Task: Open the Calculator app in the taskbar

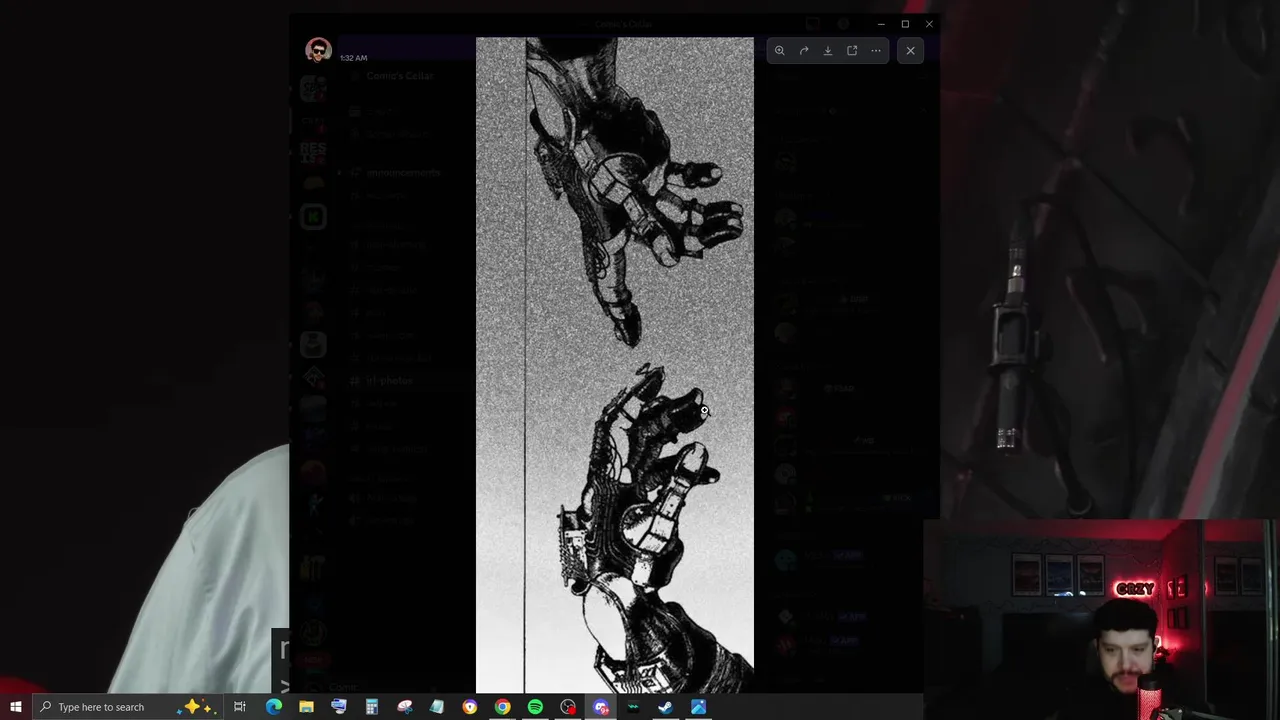Action: click(x=372, y=707)
